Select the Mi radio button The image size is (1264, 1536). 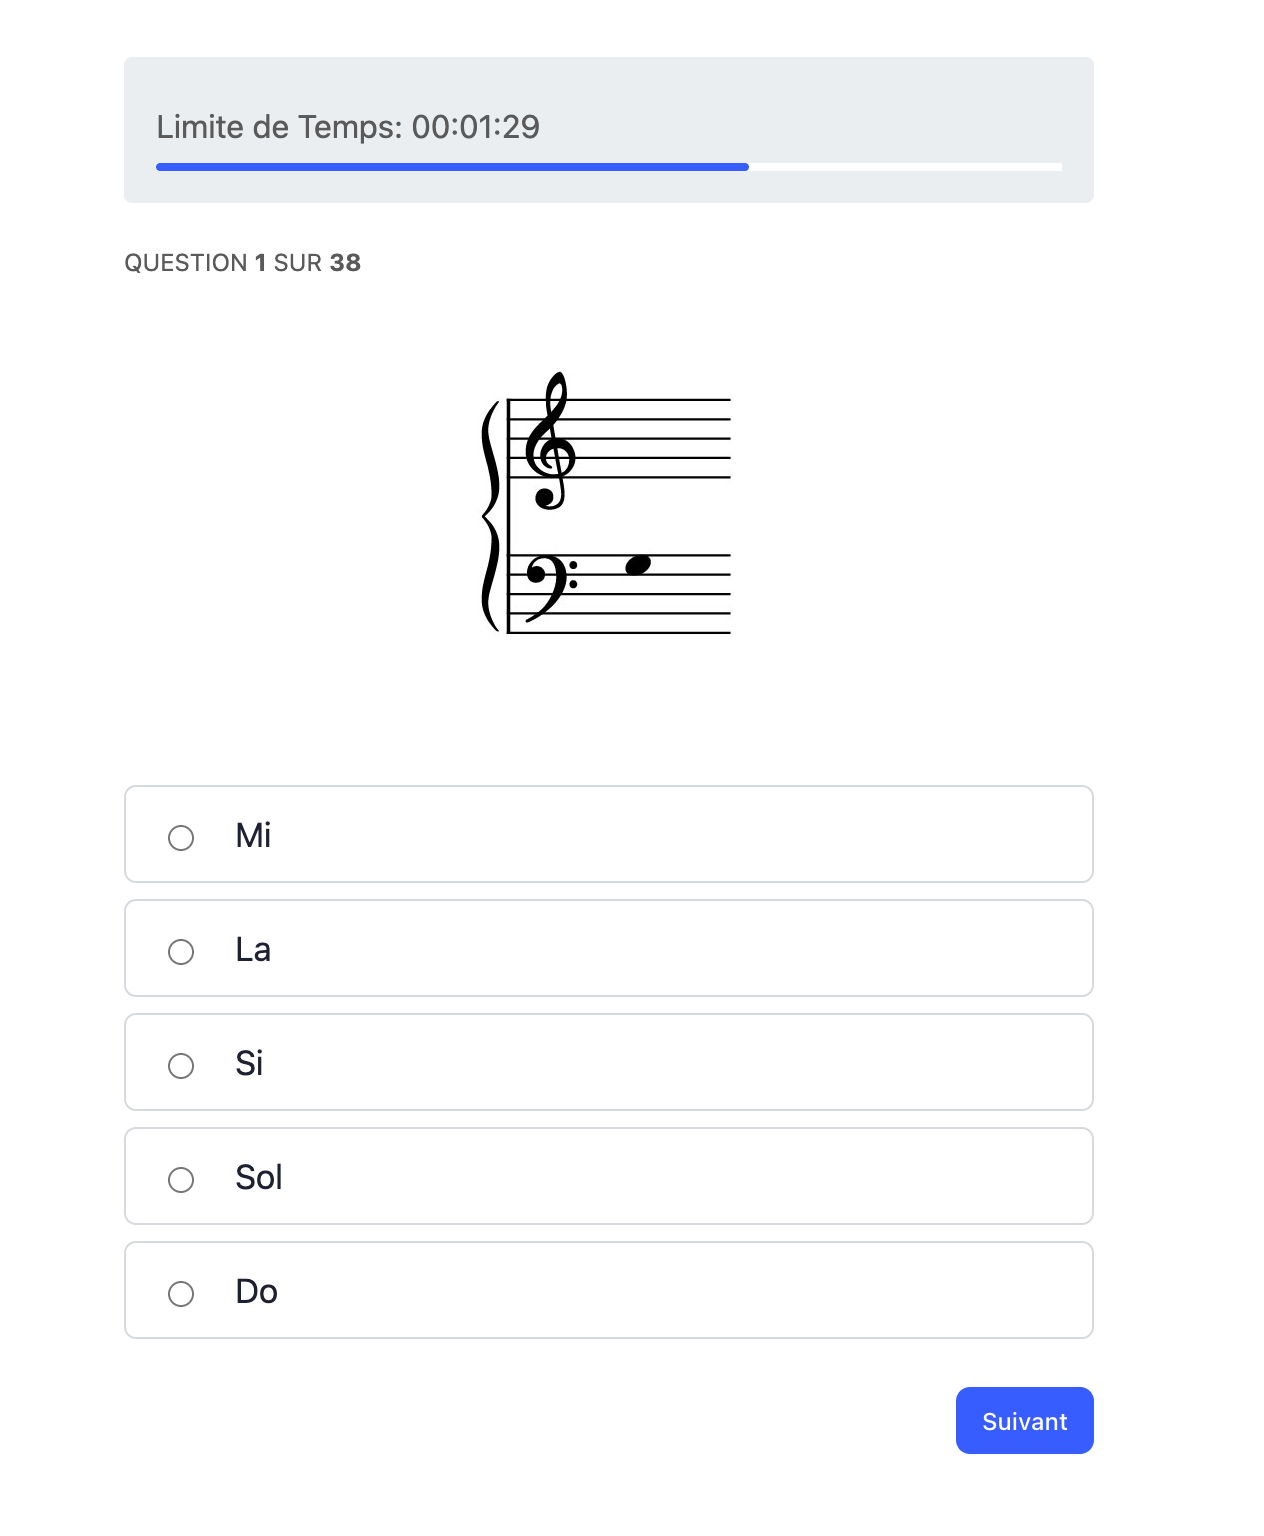[x=181, y=837]
